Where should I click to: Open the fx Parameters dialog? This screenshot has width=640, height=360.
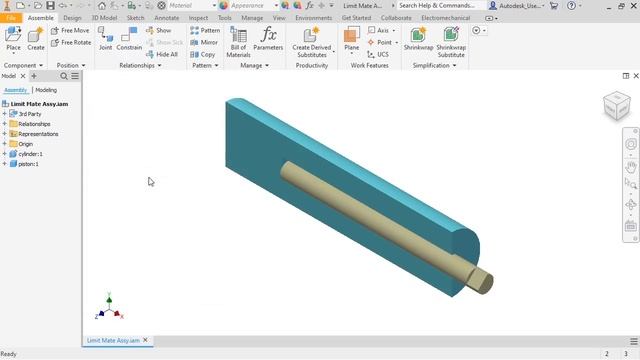point(268,39)
